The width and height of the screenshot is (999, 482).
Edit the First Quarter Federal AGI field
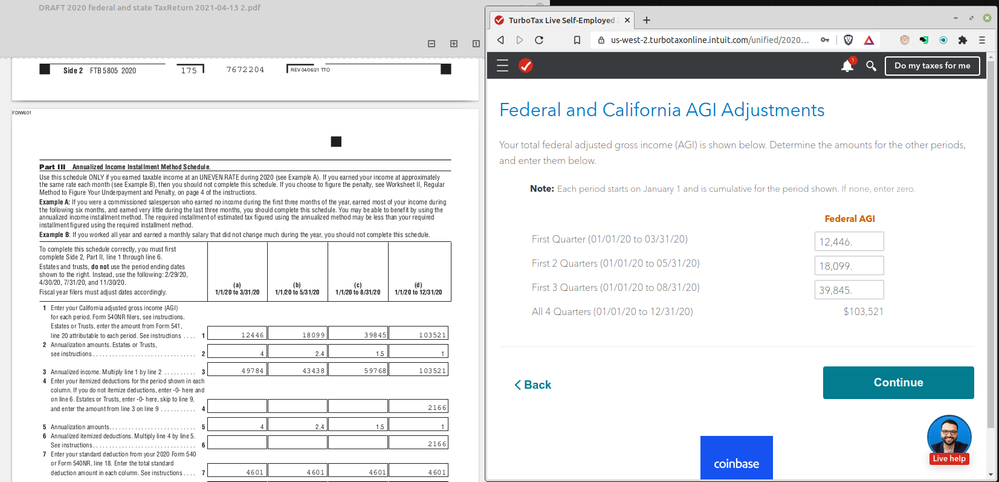pyautogui.click(x=849, y=242)
